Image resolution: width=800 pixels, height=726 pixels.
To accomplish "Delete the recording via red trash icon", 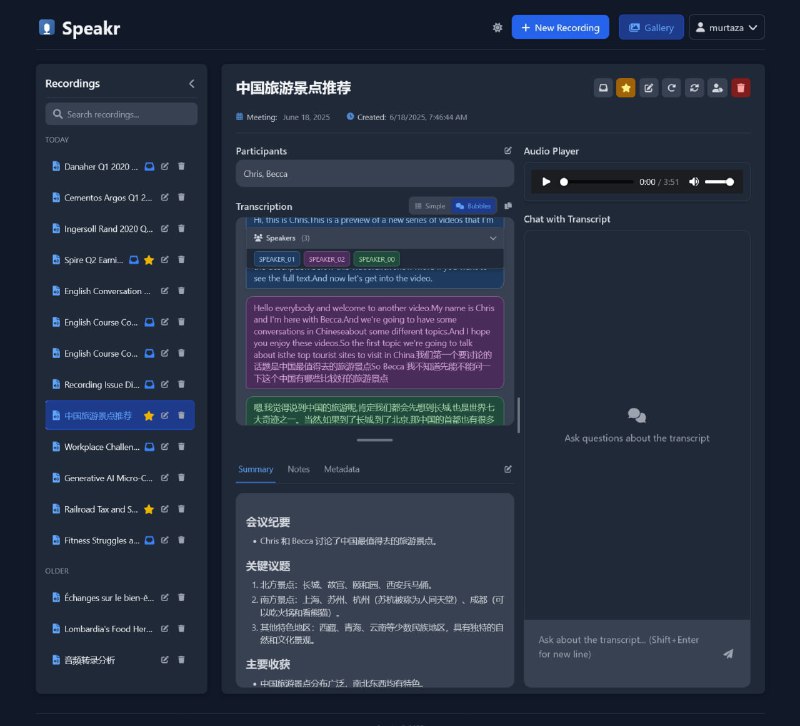I will 740,88.
